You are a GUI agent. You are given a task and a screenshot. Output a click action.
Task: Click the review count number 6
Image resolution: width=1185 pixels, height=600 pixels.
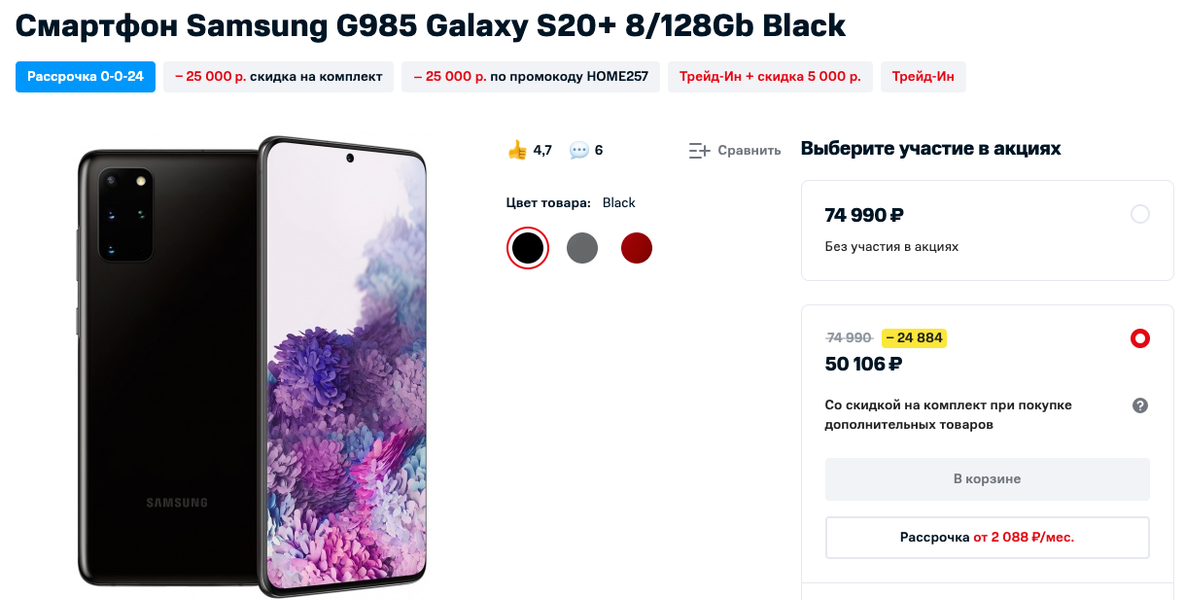[x=598, y=150]
